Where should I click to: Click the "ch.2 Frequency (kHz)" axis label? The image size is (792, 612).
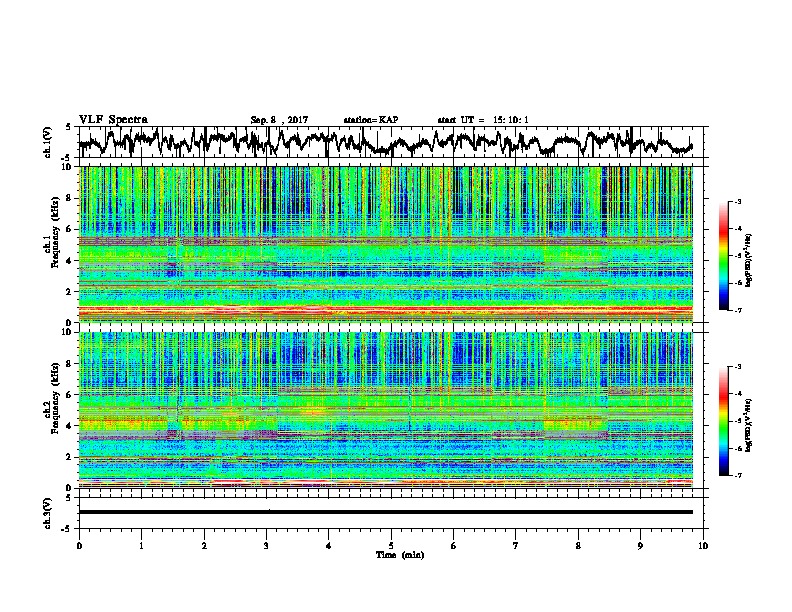(x=51, y=399)
